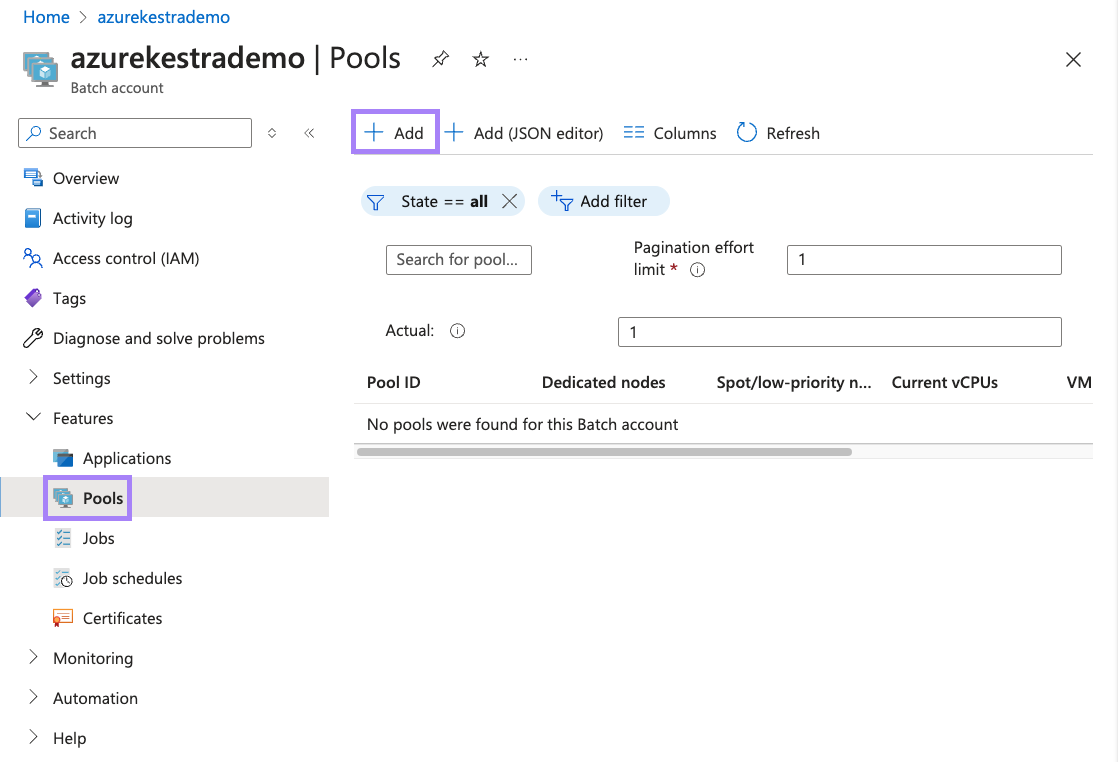View the Activity log
Screen dimensions: 1119x762
coord(91,218)
